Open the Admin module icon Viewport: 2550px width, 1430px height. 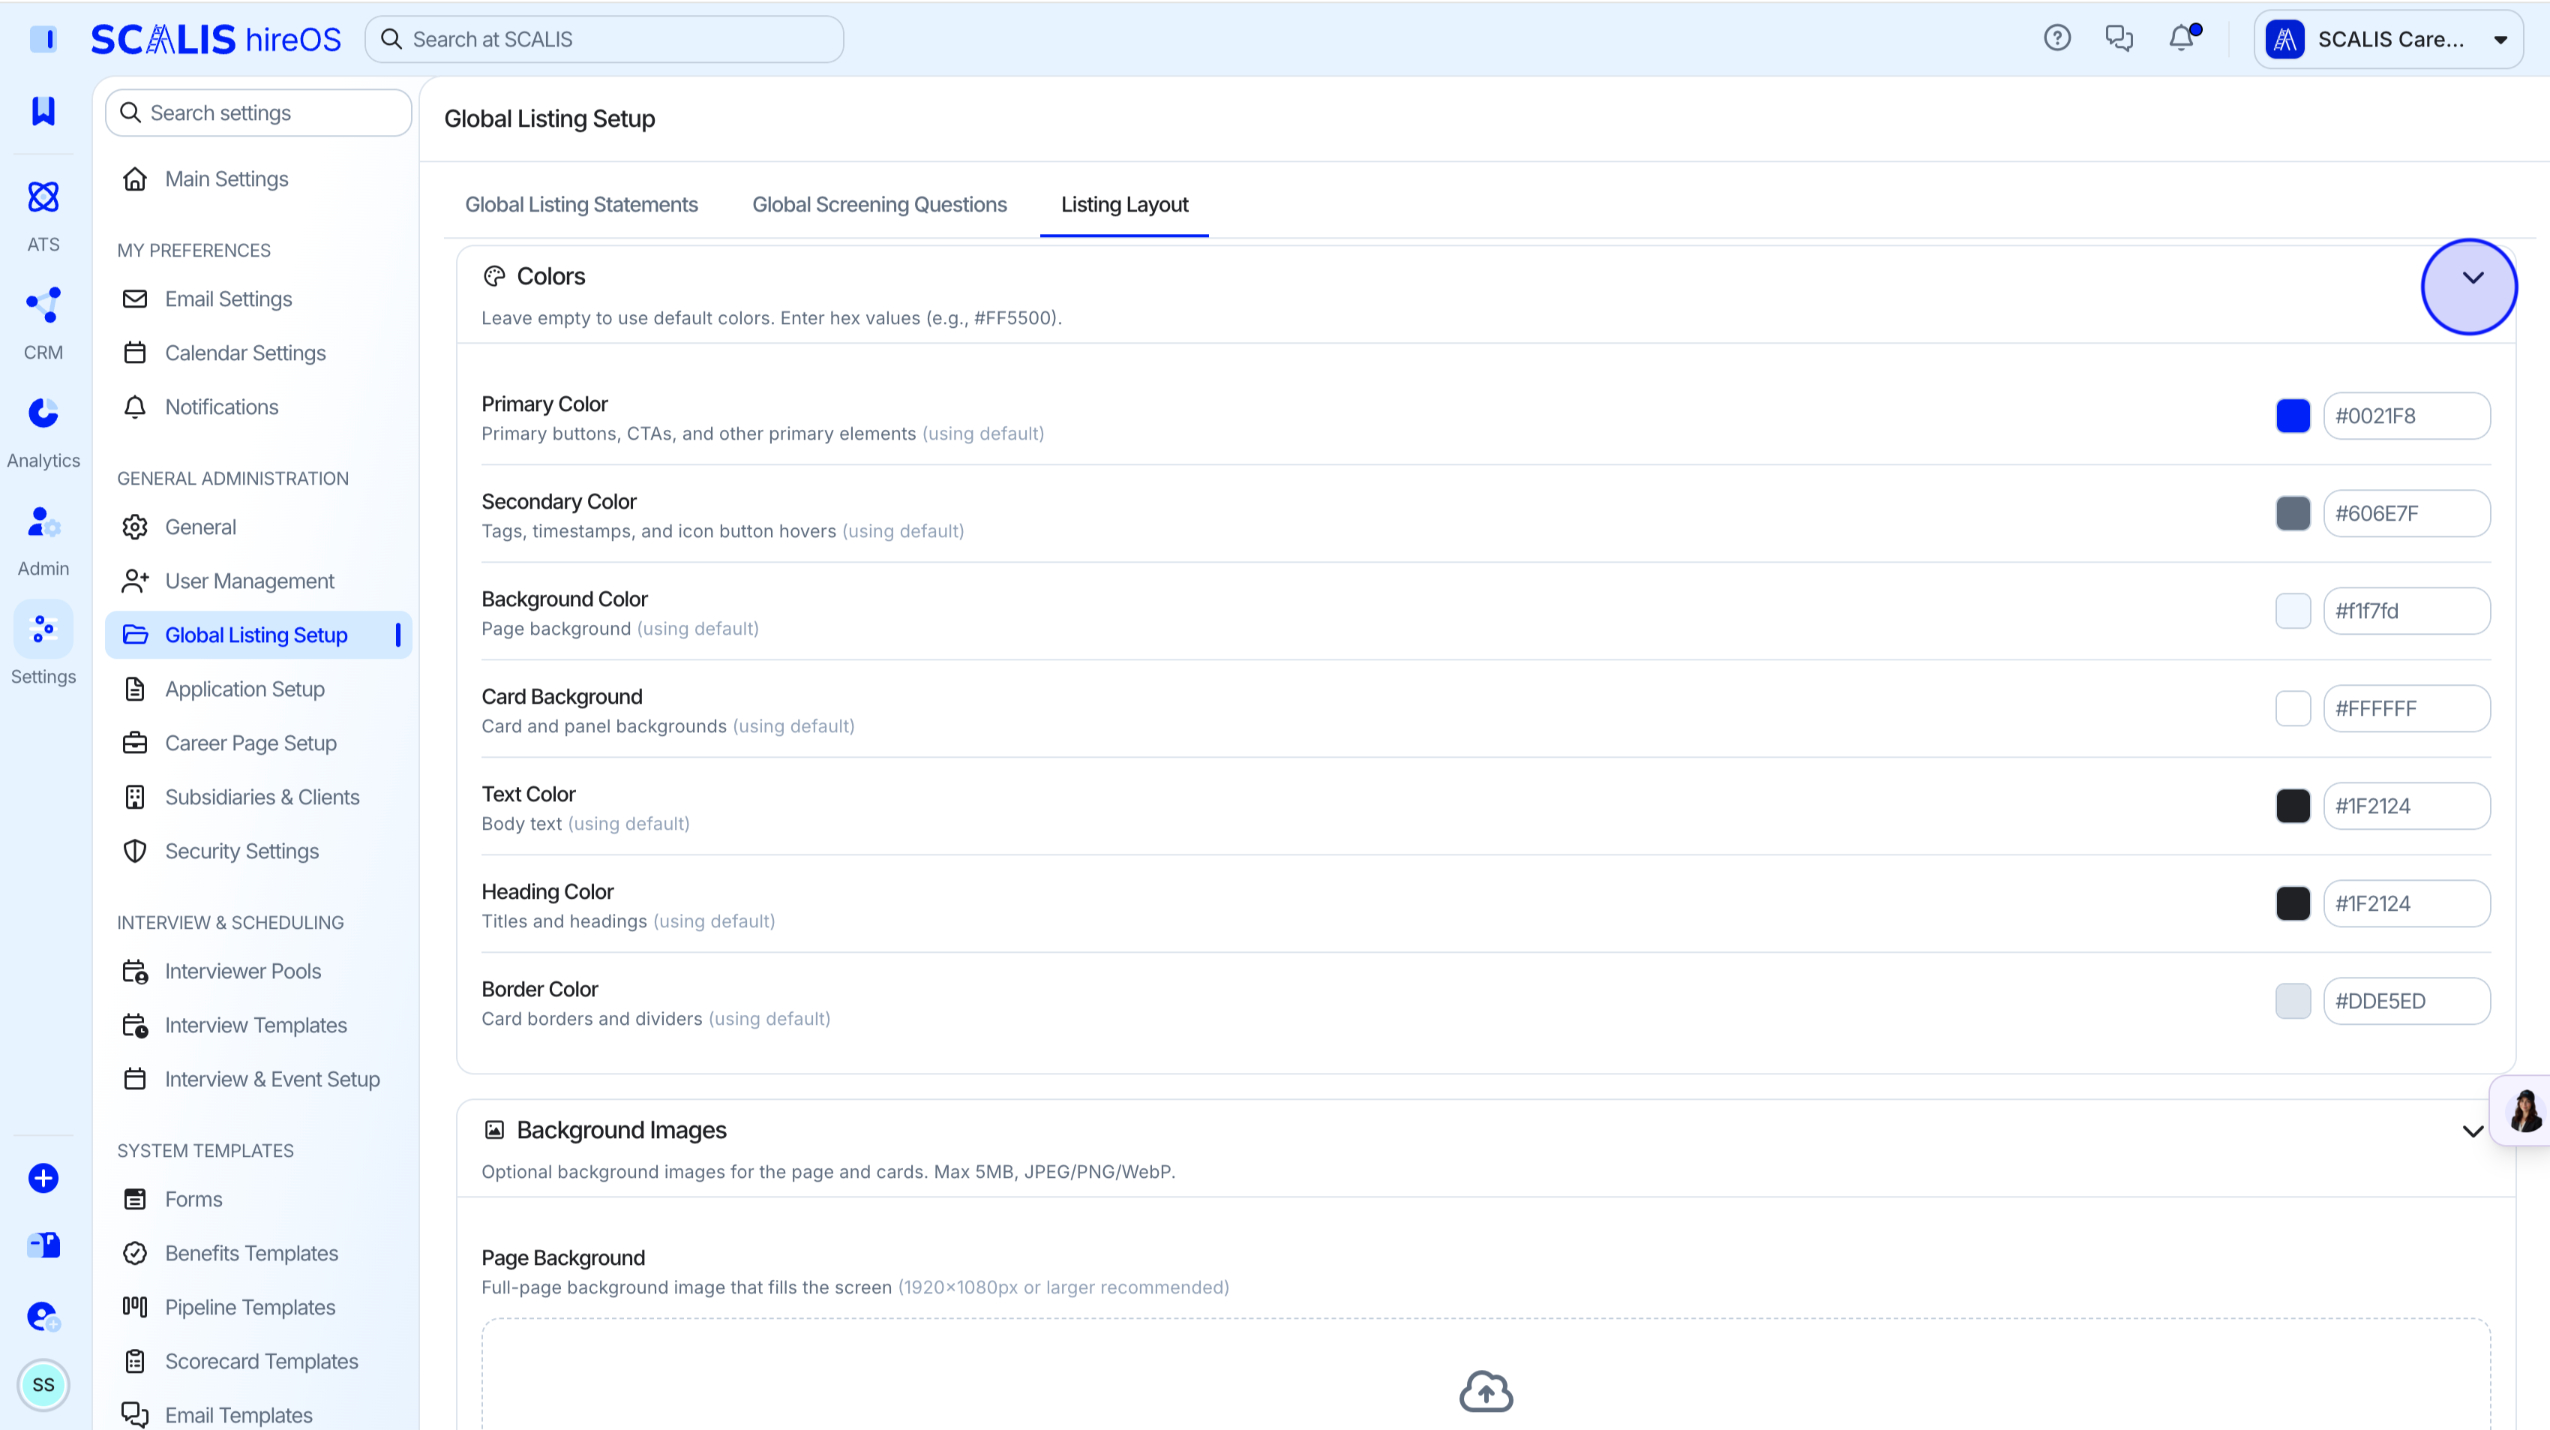[43, 521]
